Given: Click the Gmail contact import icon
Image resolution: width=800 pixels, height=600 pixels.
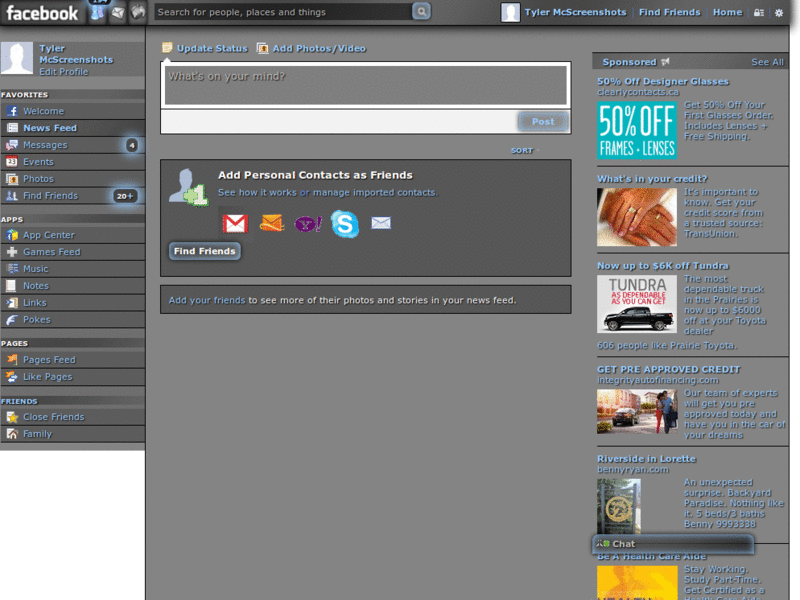Looking at the screenshot, I should [235, 223].
